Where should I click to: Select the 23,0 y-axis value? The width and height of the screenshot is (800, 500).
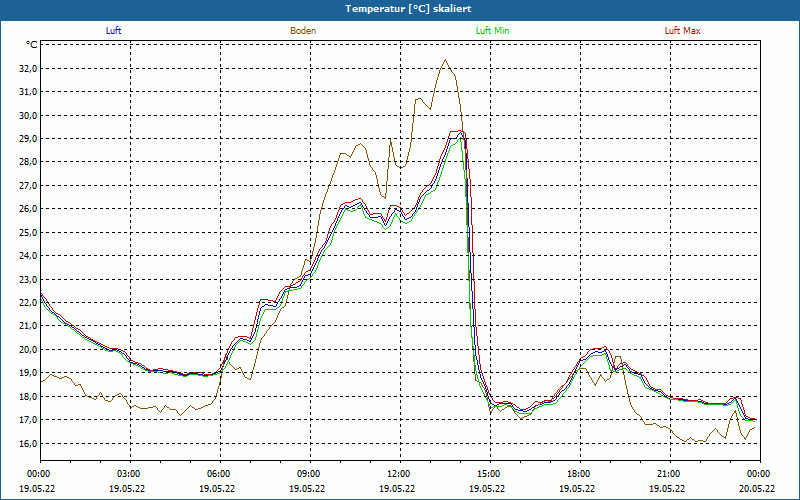(28, 280)
